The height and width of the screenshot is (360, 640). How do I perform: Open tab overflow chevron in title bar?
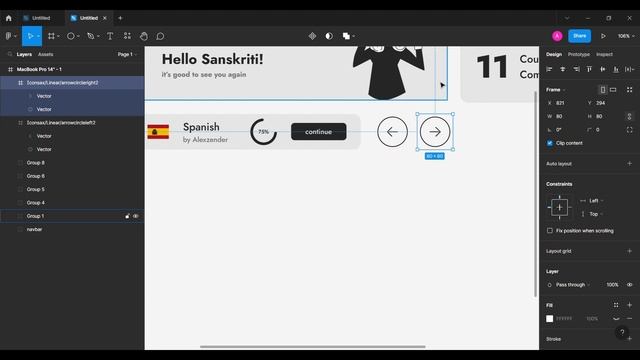567,18
